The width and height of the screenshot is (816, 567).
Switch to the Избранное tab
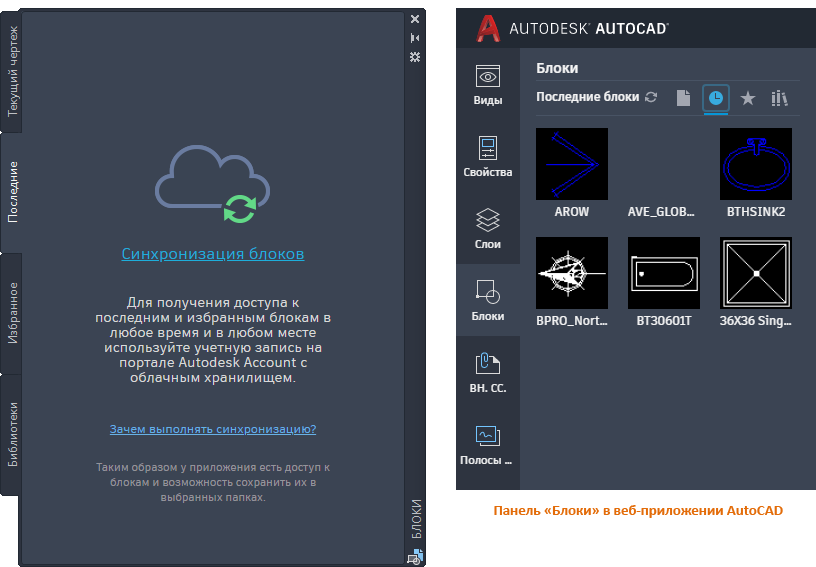tap(12, 313)
